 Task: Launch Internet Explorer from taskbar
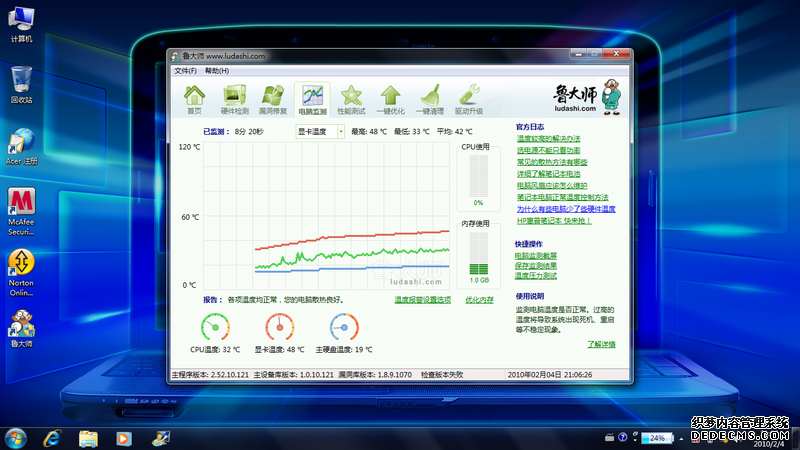52,439
